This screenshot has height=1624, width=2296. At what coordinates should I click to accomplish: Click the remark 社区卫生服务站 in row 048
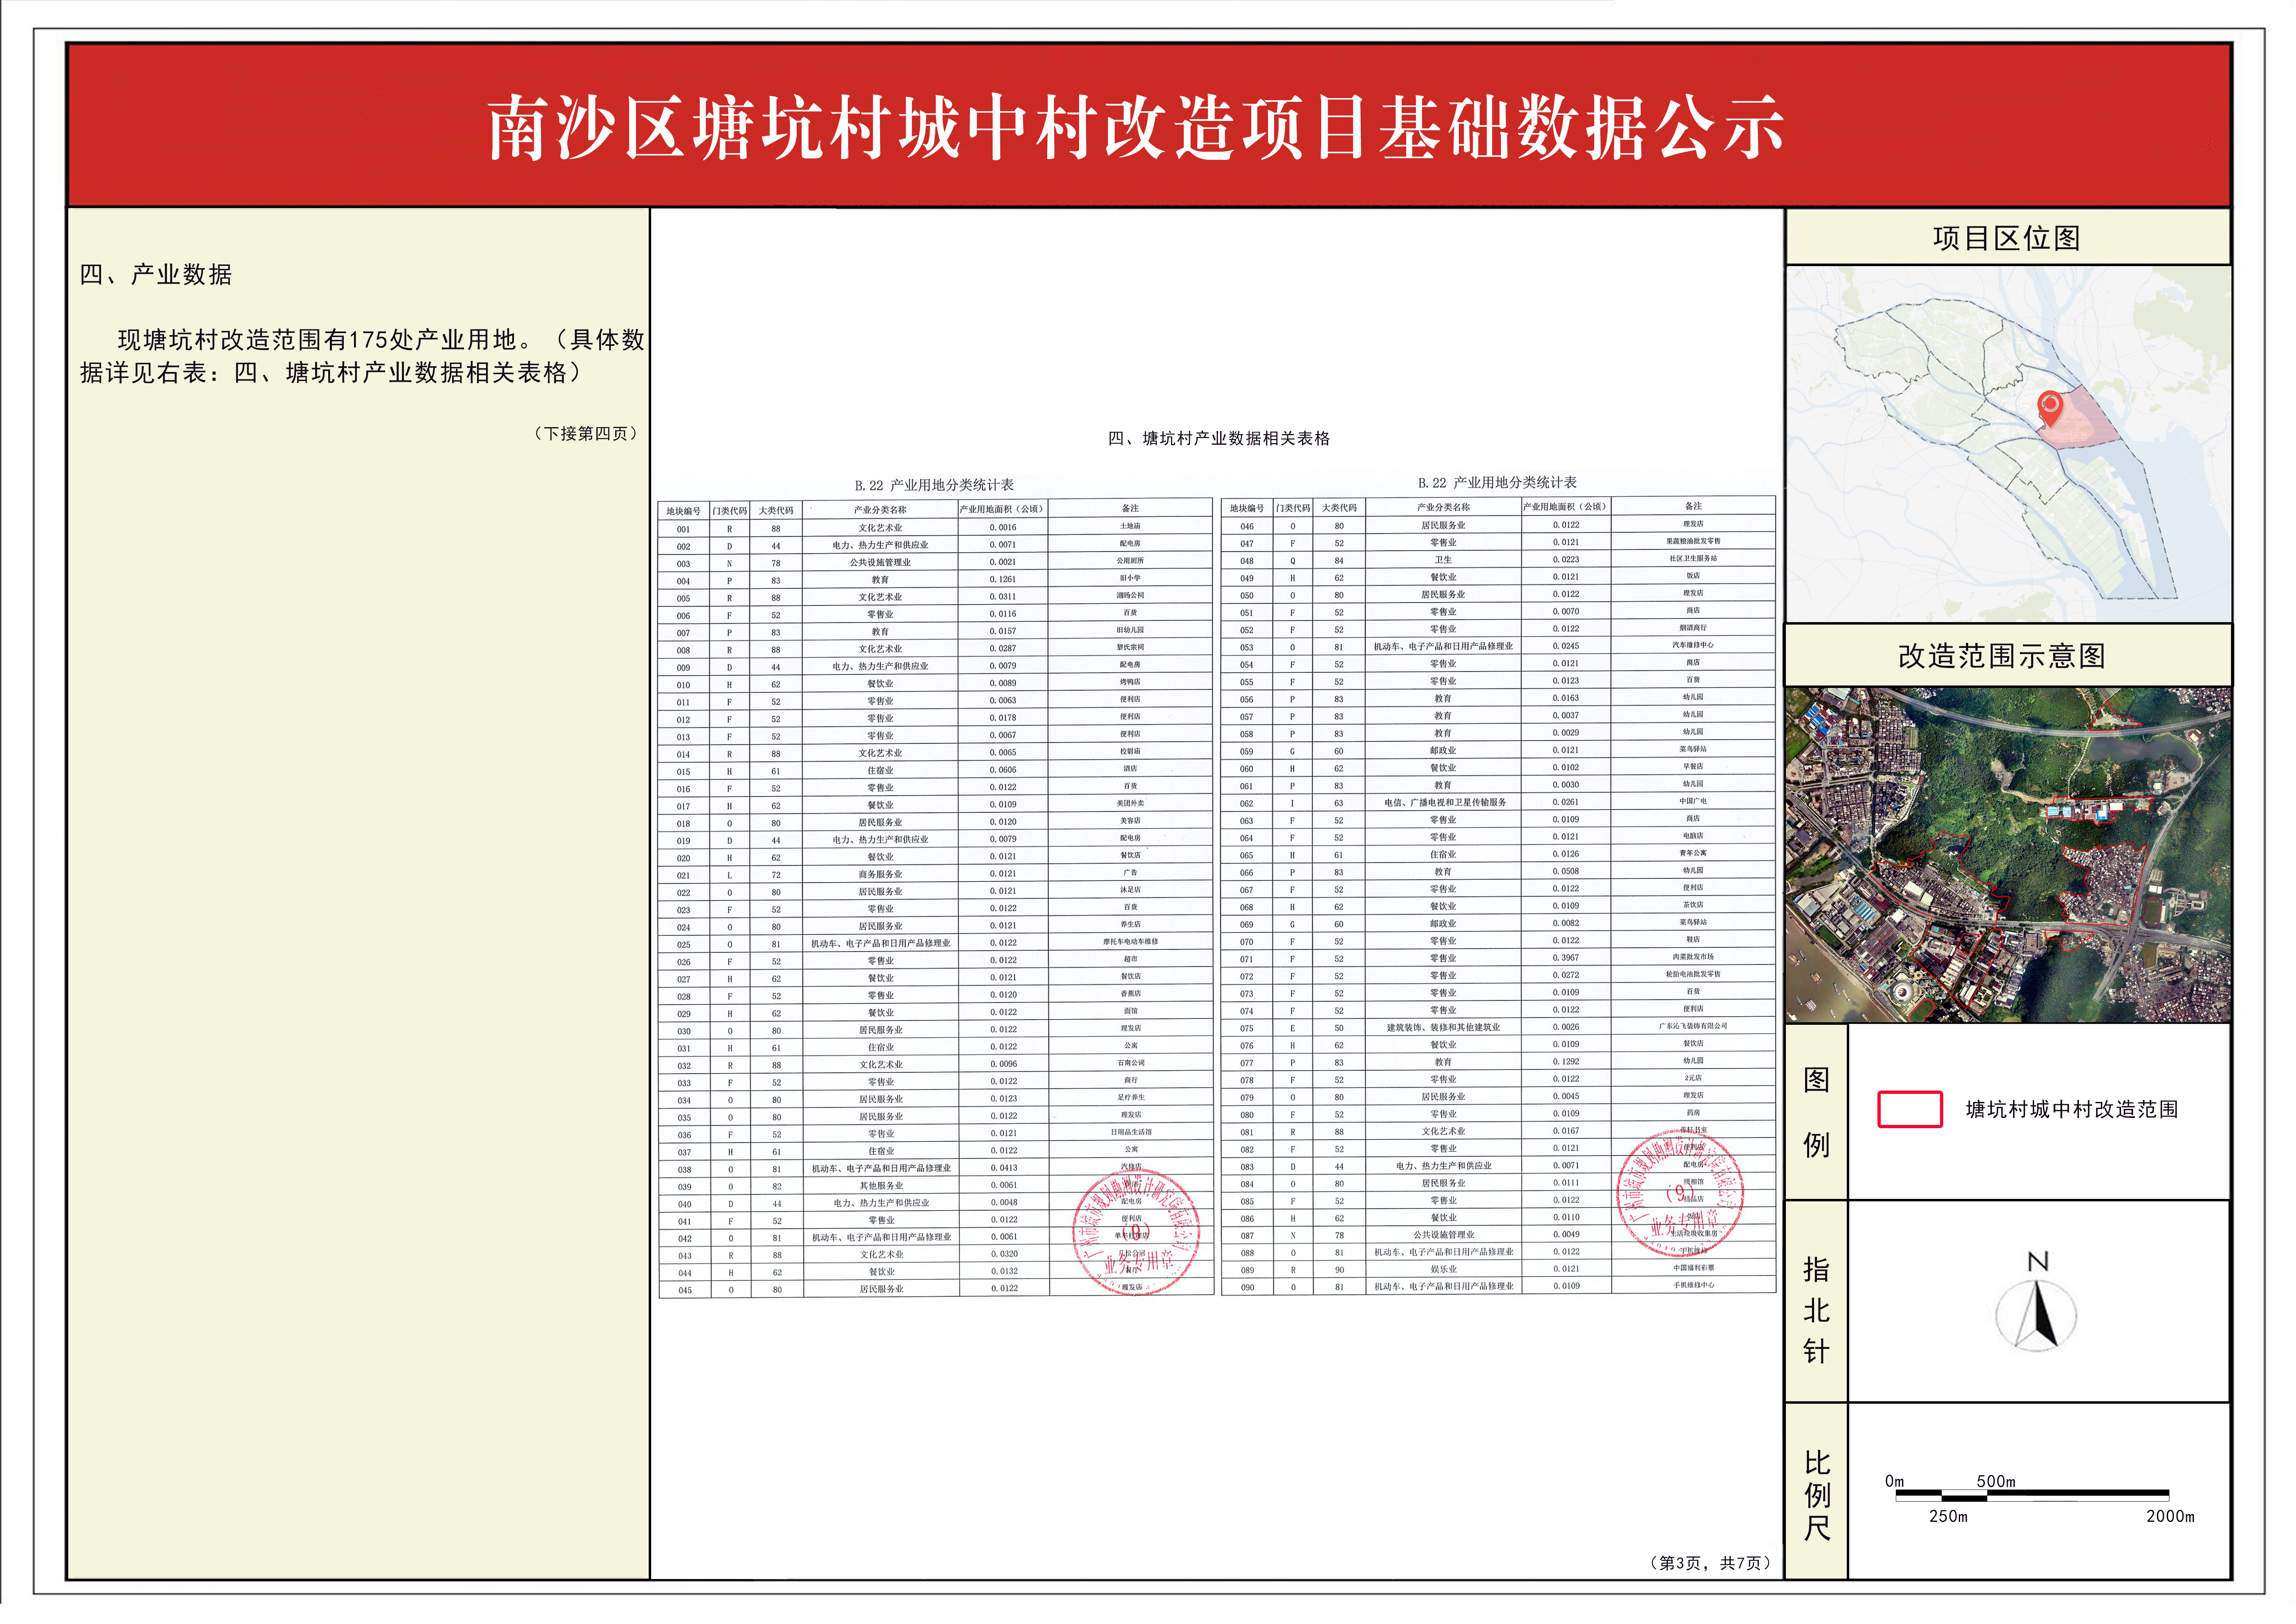[1693, 558]
